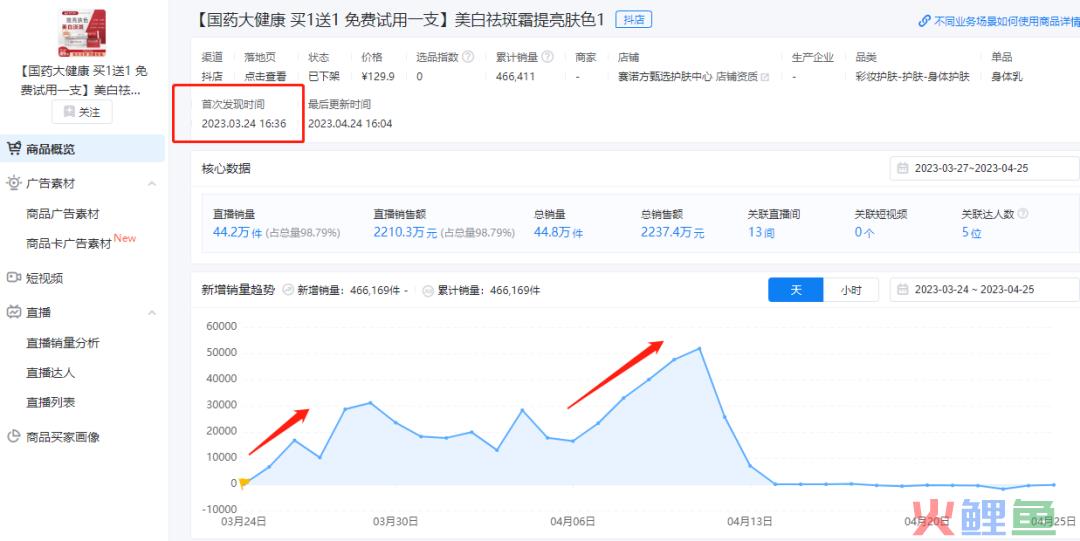Click the 抖店 tag next to title
This screenshot has width=1080, height=541.
coord(634,20)
